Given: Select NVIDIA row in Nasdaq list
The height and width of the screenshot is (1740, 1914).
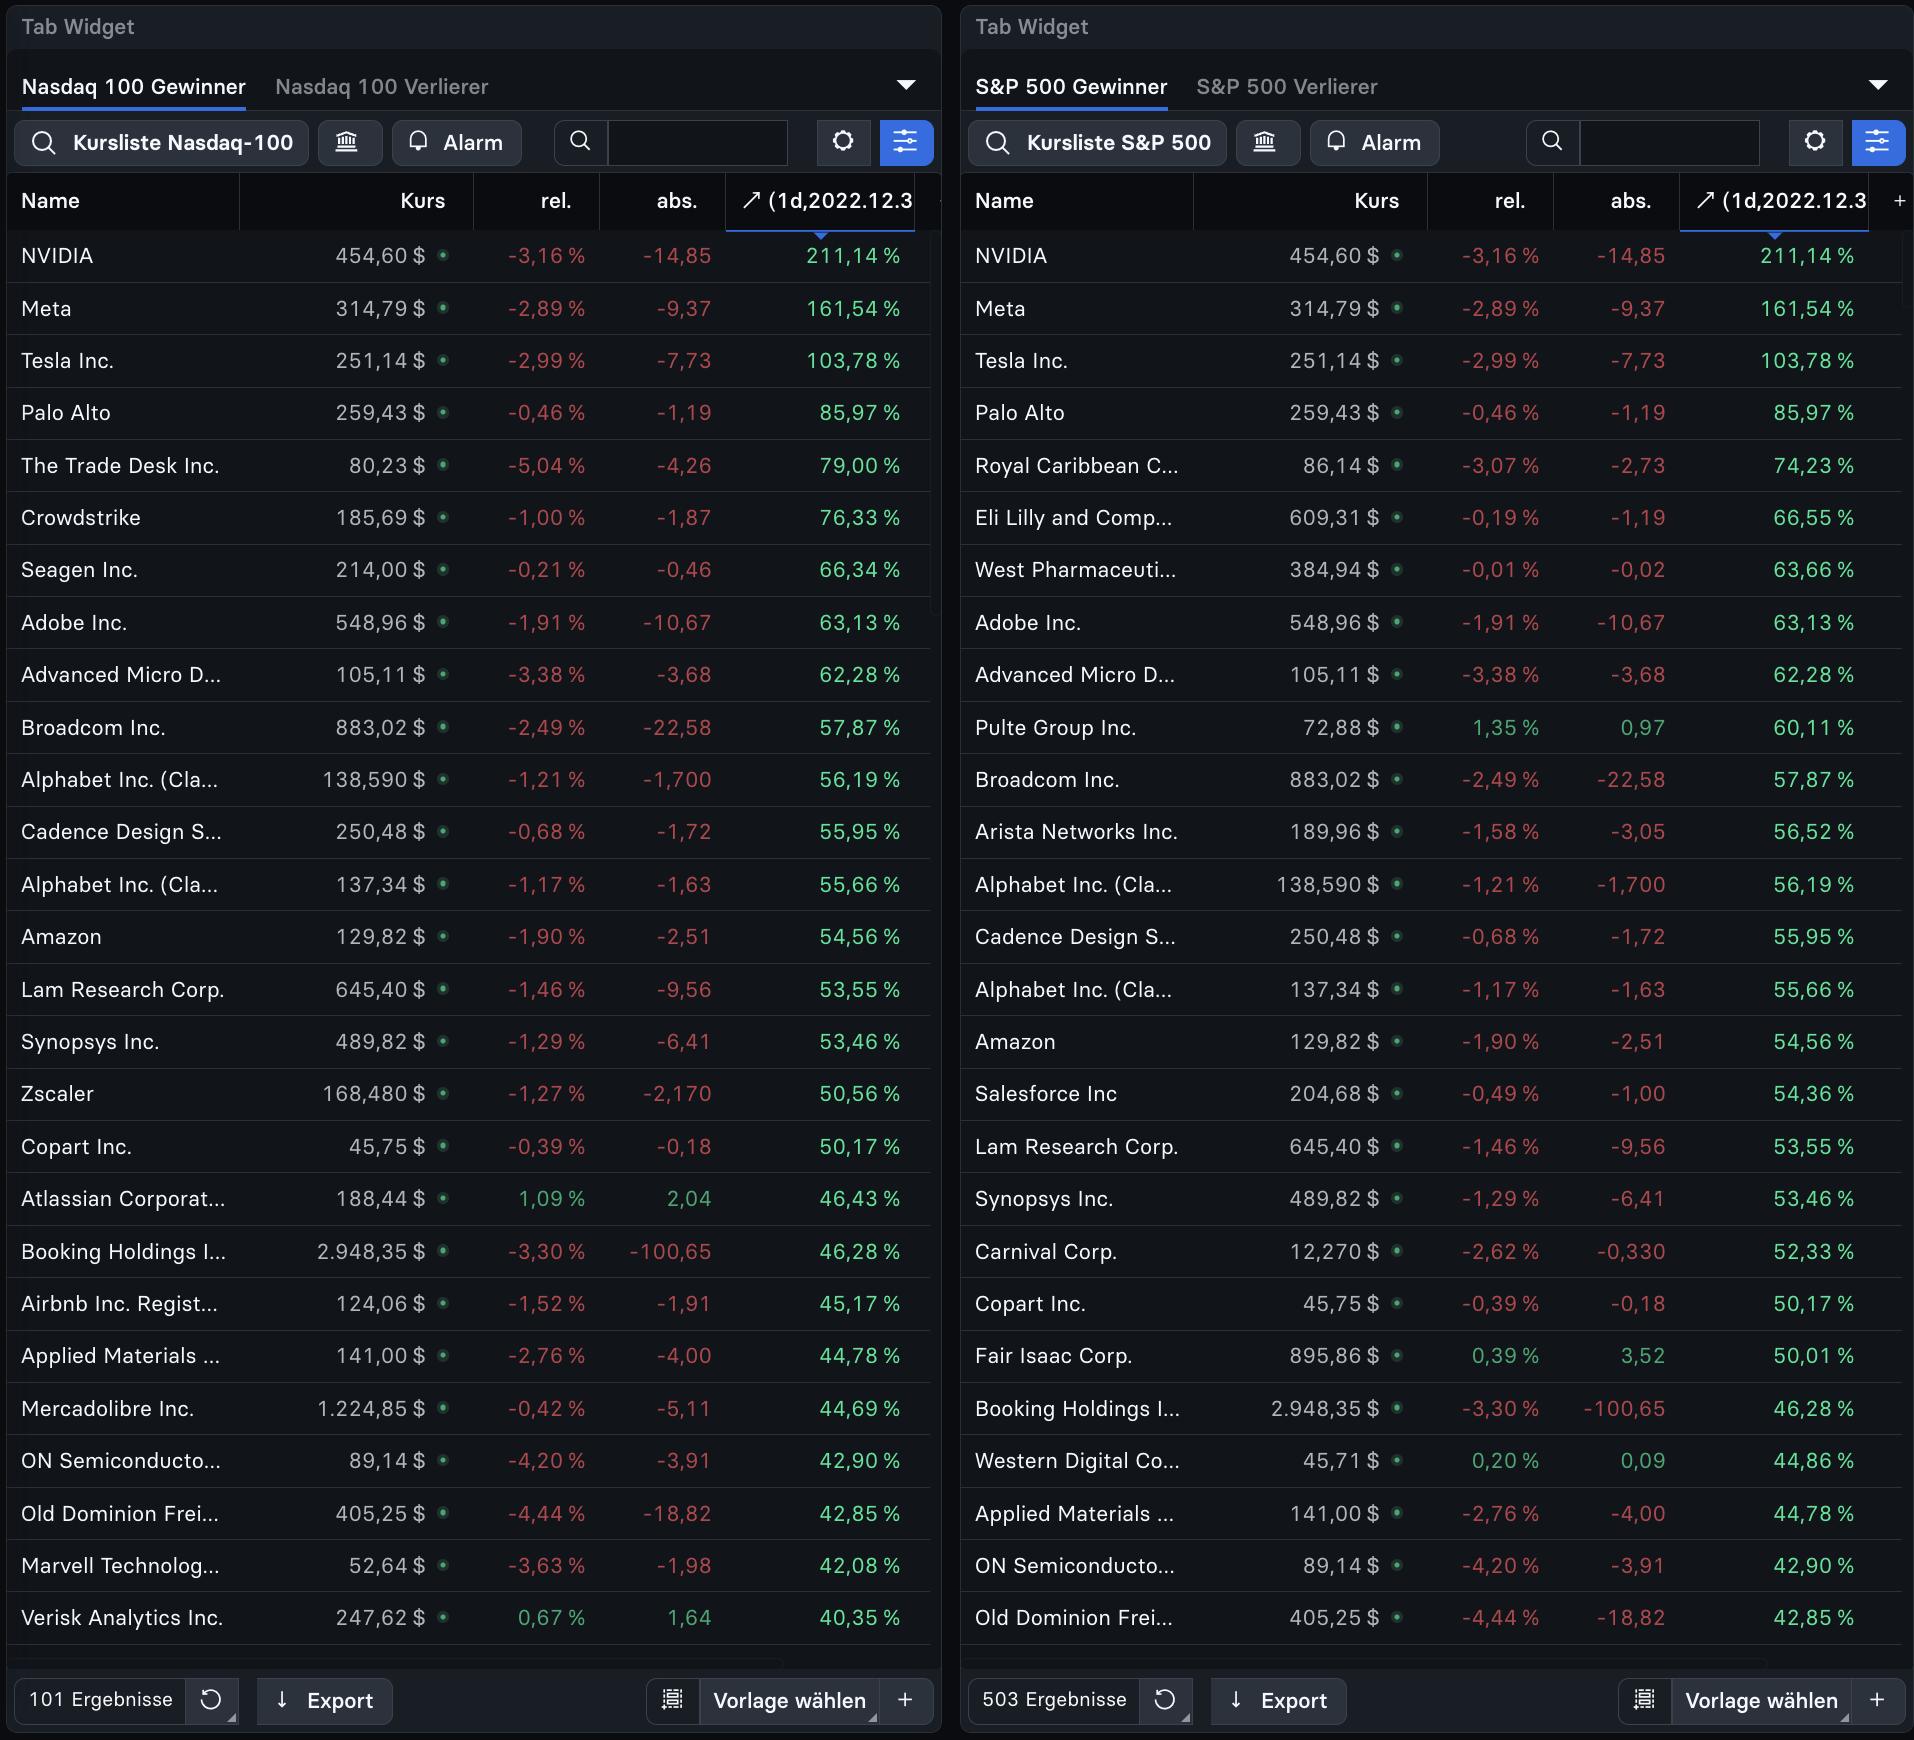Looking at the screenshot, I should coord(469,256).
